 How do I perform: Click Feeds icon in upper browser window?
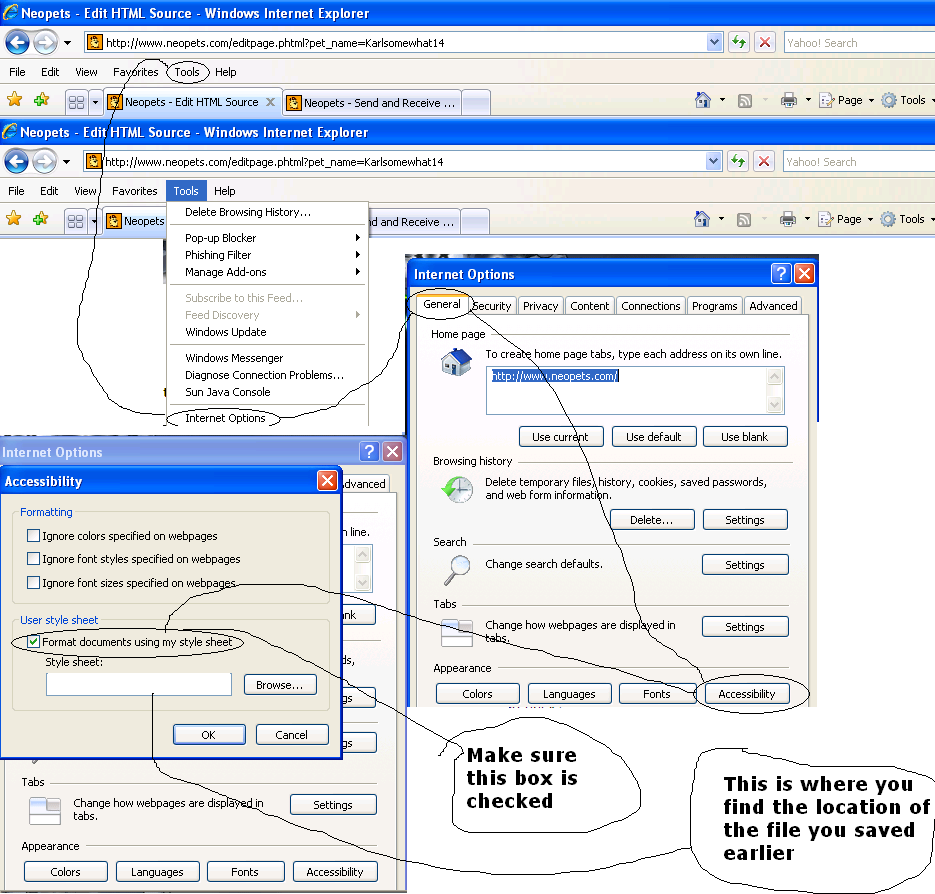[x=745, y=101]
